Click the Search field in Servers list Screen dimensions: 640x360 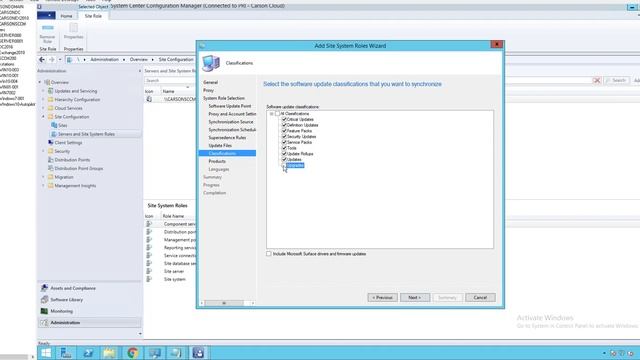170,80
